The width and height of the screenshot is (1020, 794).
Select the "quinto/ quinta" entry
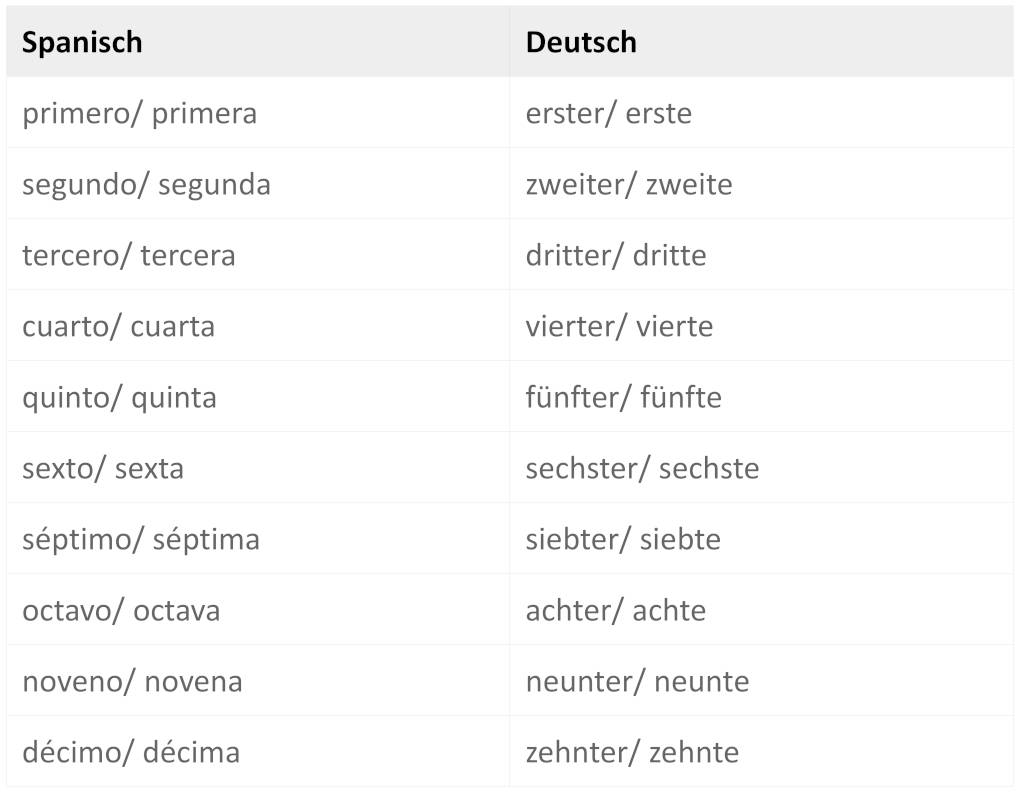pyautogui.click(x=119, y=397)
